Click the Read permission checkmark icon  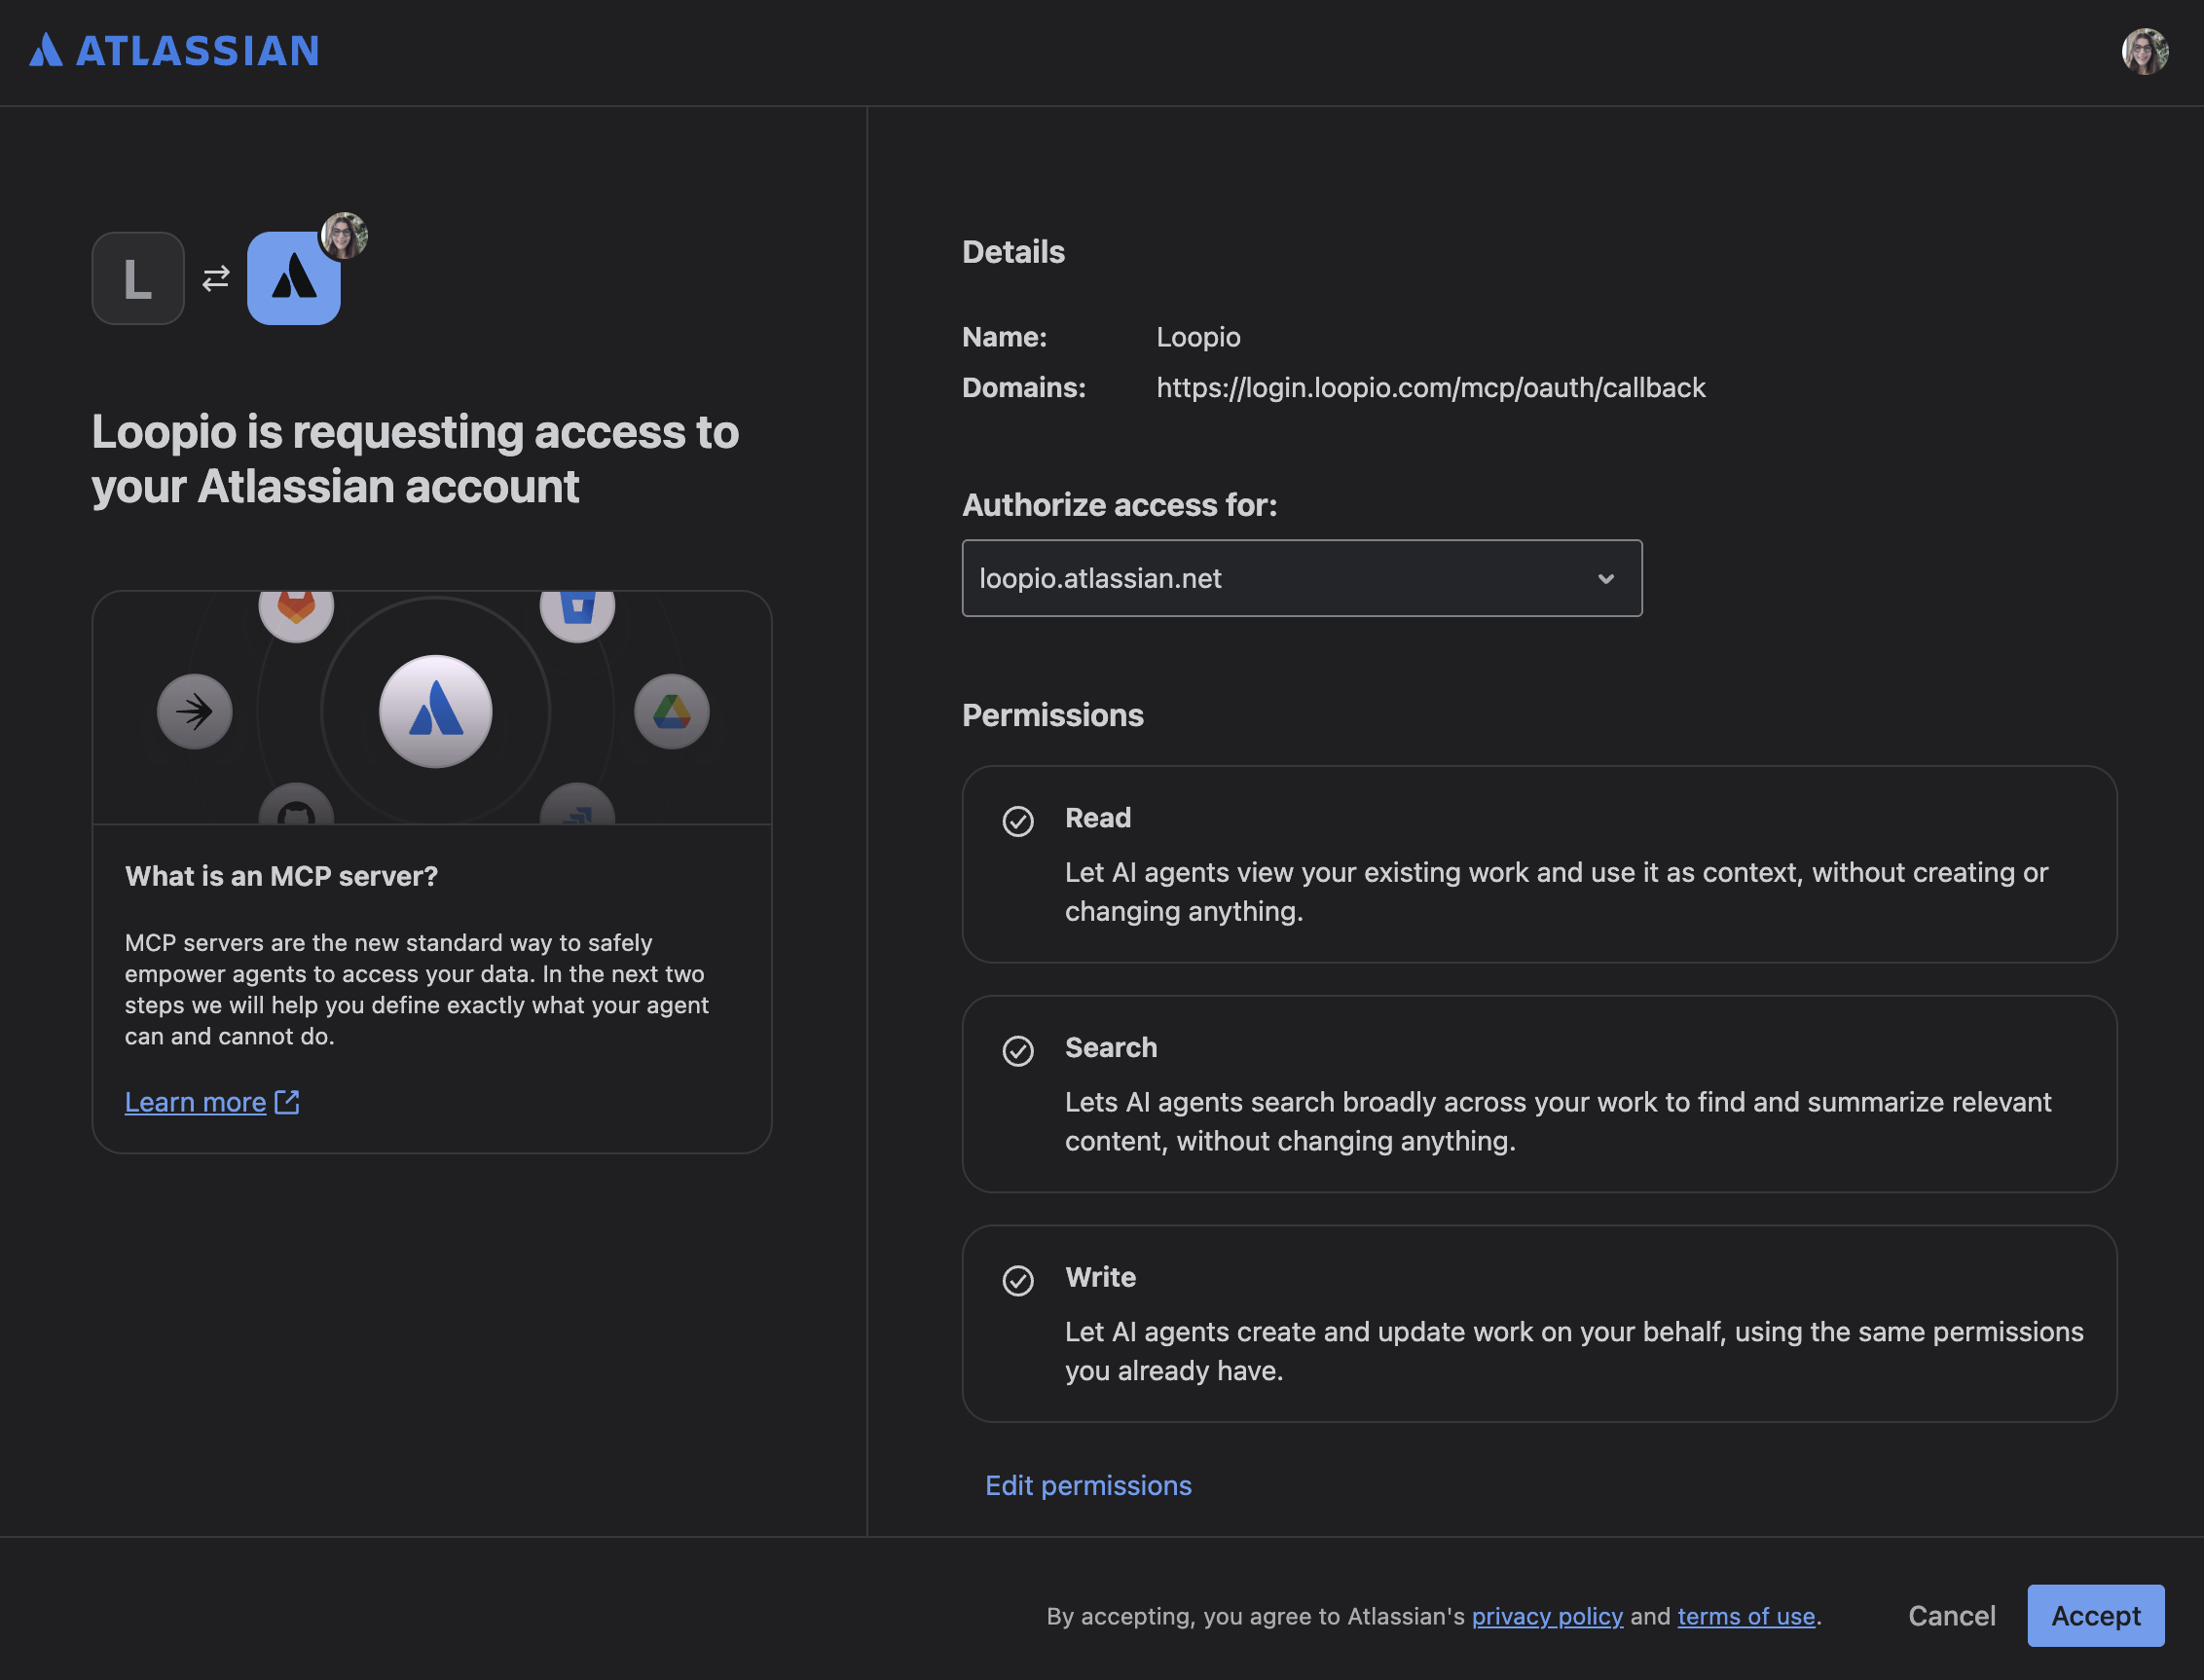[x=1018, y=821]
